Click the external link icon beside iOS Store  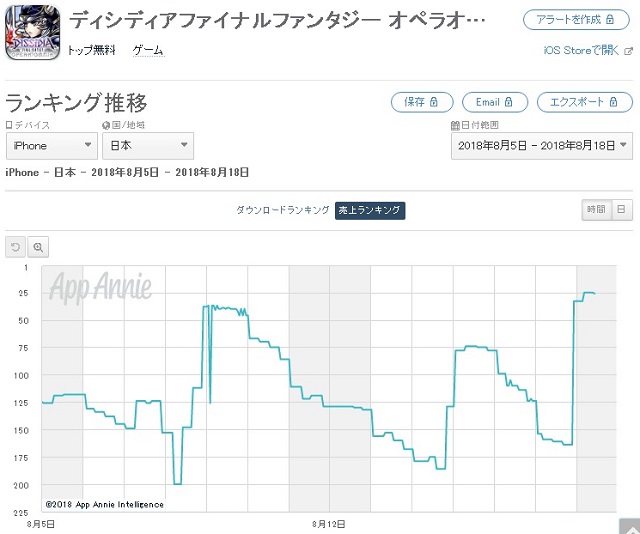click(x=629, y=51)
